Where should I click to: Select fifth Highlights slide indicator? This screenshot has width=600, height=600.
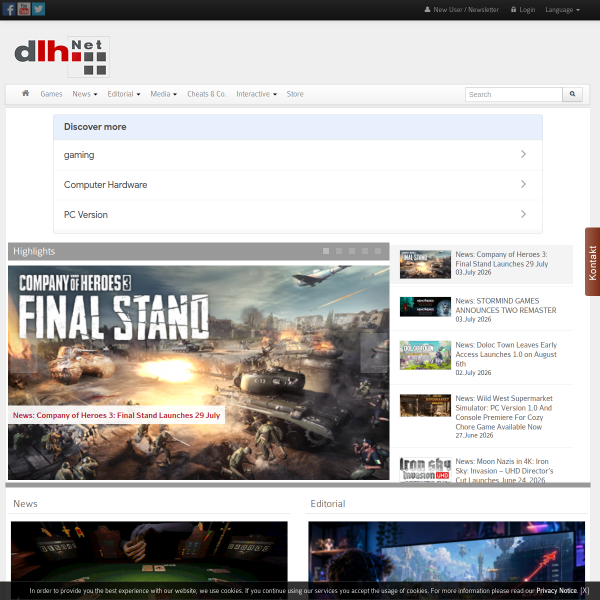tap(378, 251)
